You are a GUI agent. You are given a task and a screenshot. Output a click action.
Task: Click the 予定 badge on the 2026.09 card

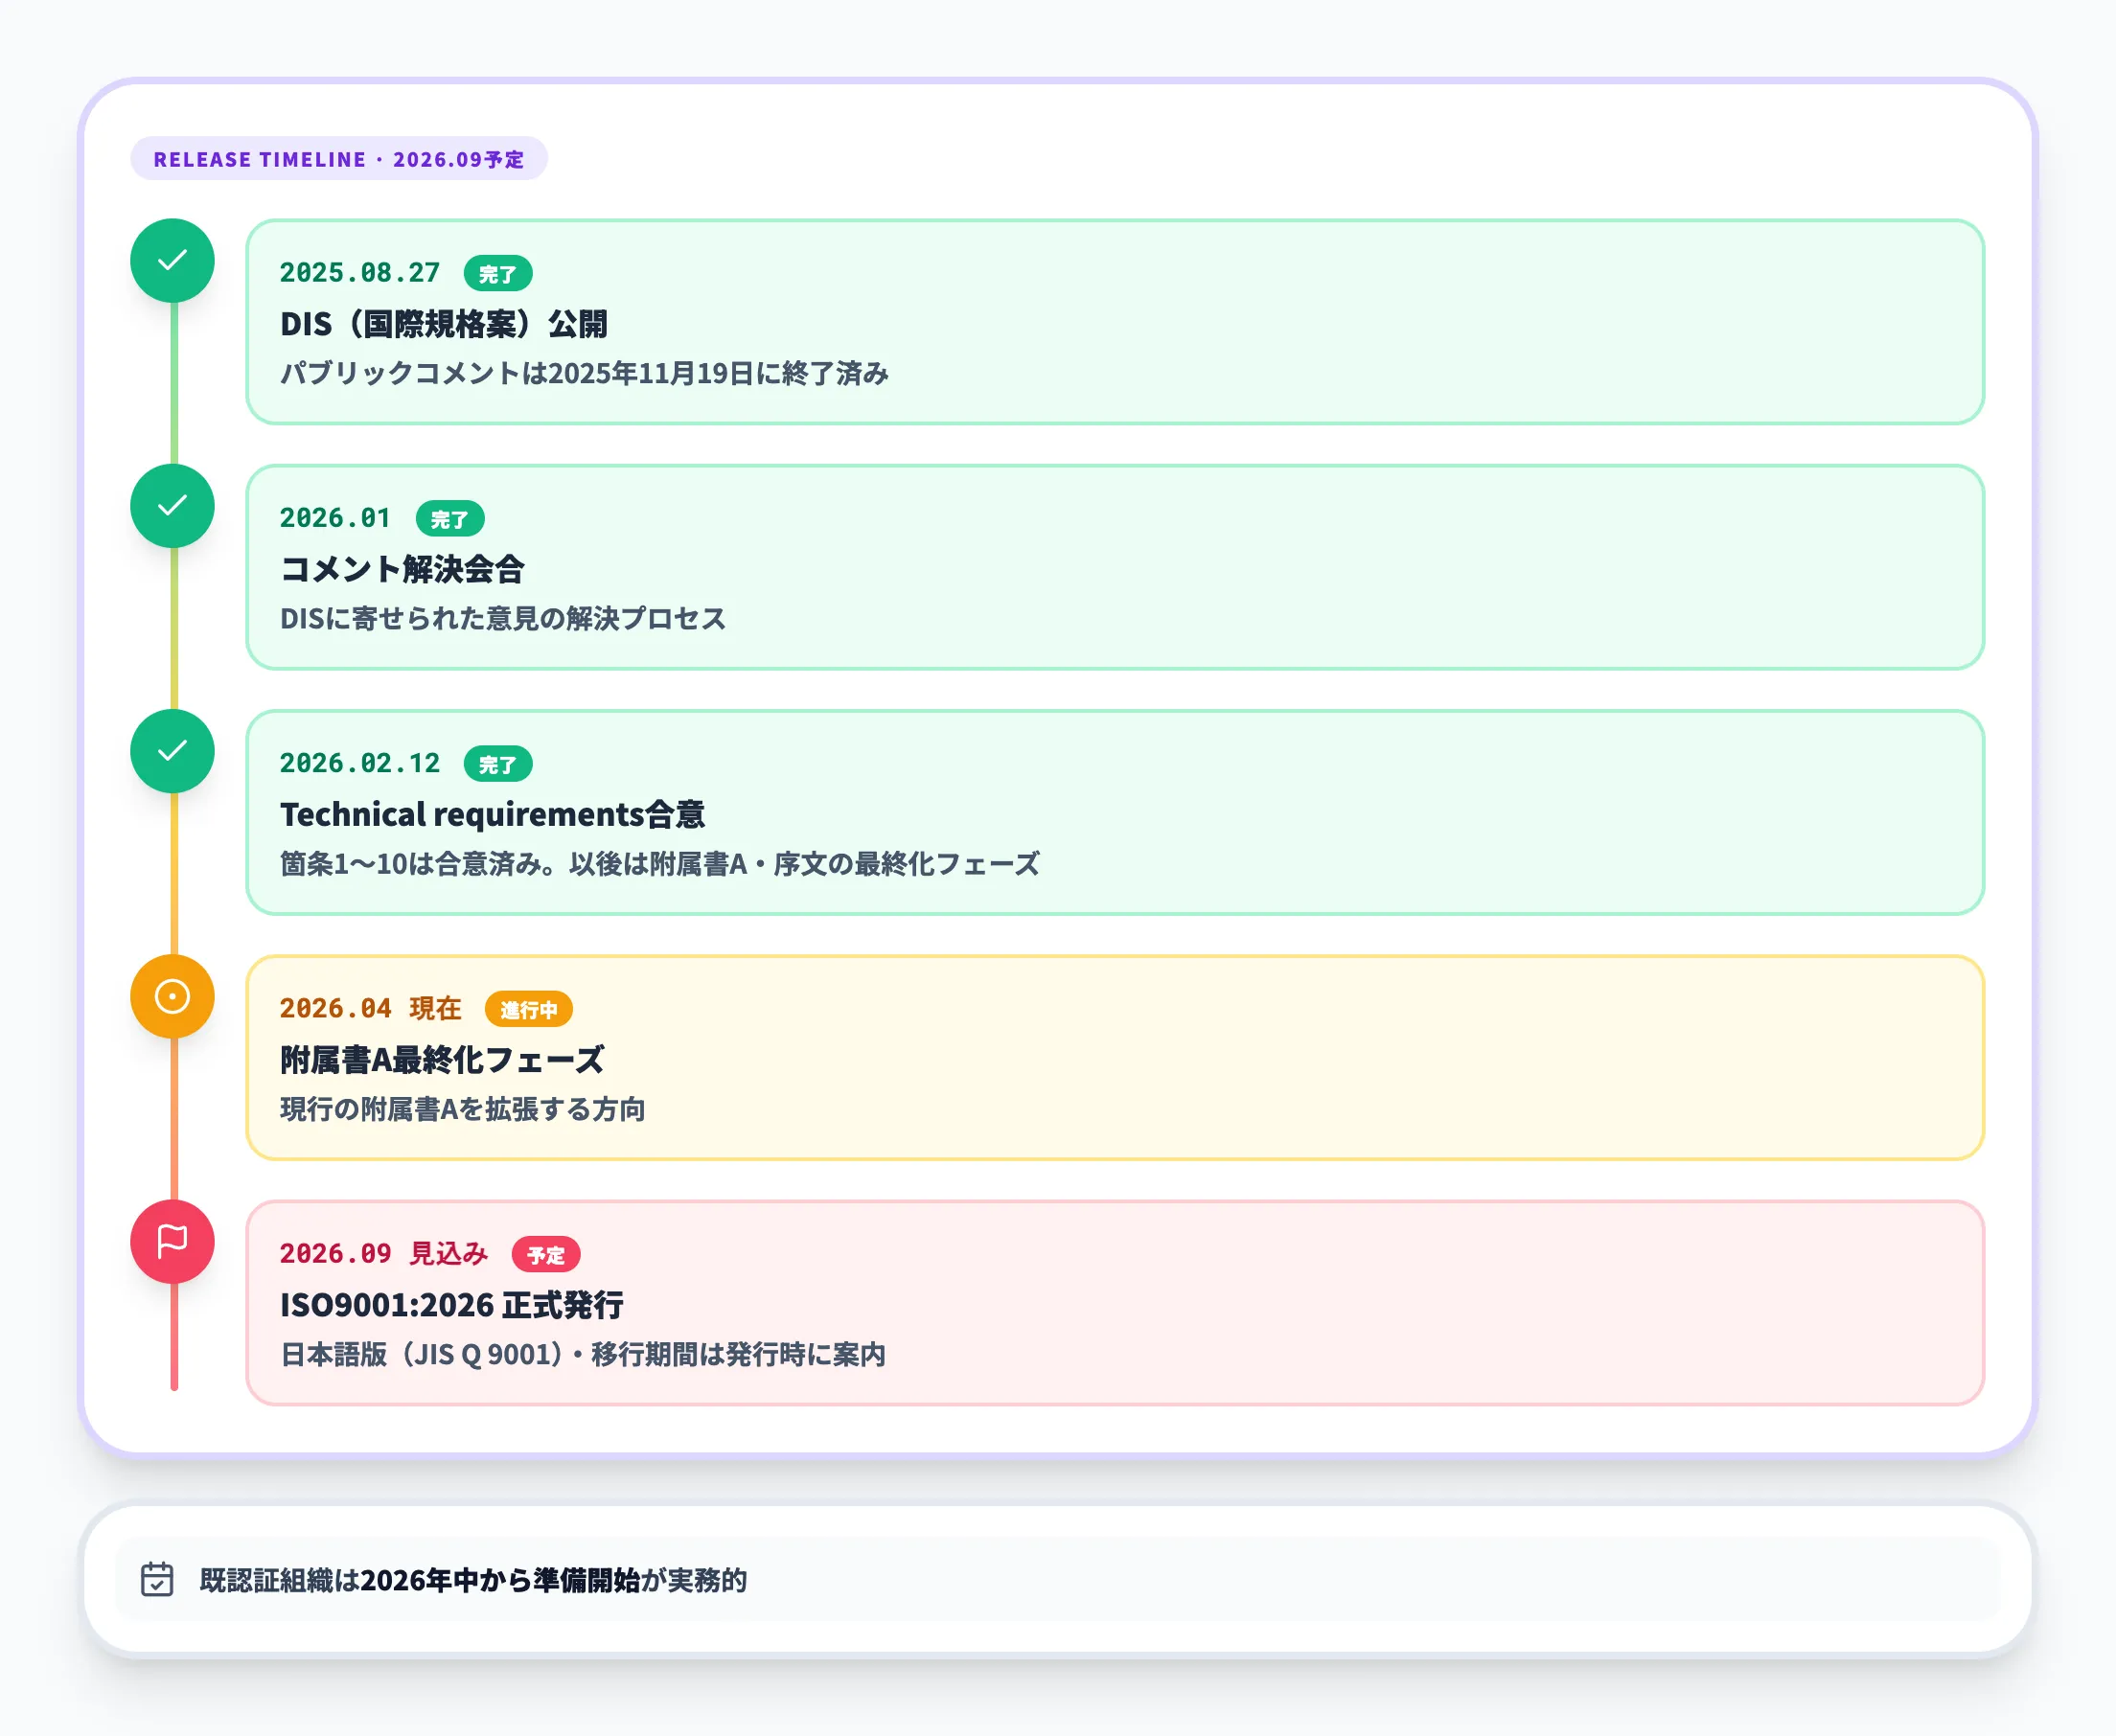click(x=546, y=1255)
